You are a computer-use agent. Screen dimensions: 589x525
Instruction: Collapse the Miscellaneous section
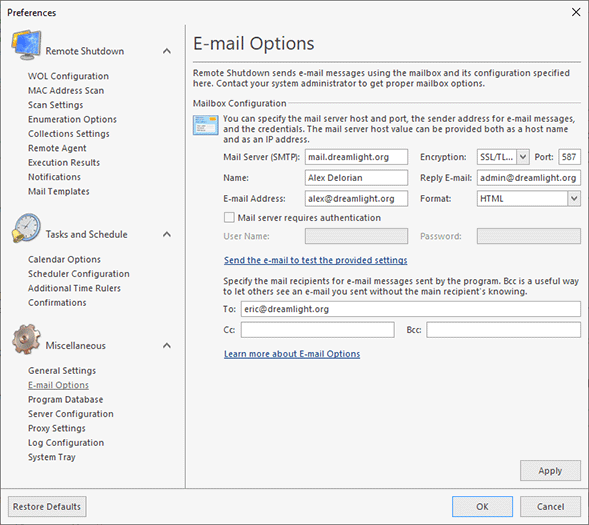167,345
